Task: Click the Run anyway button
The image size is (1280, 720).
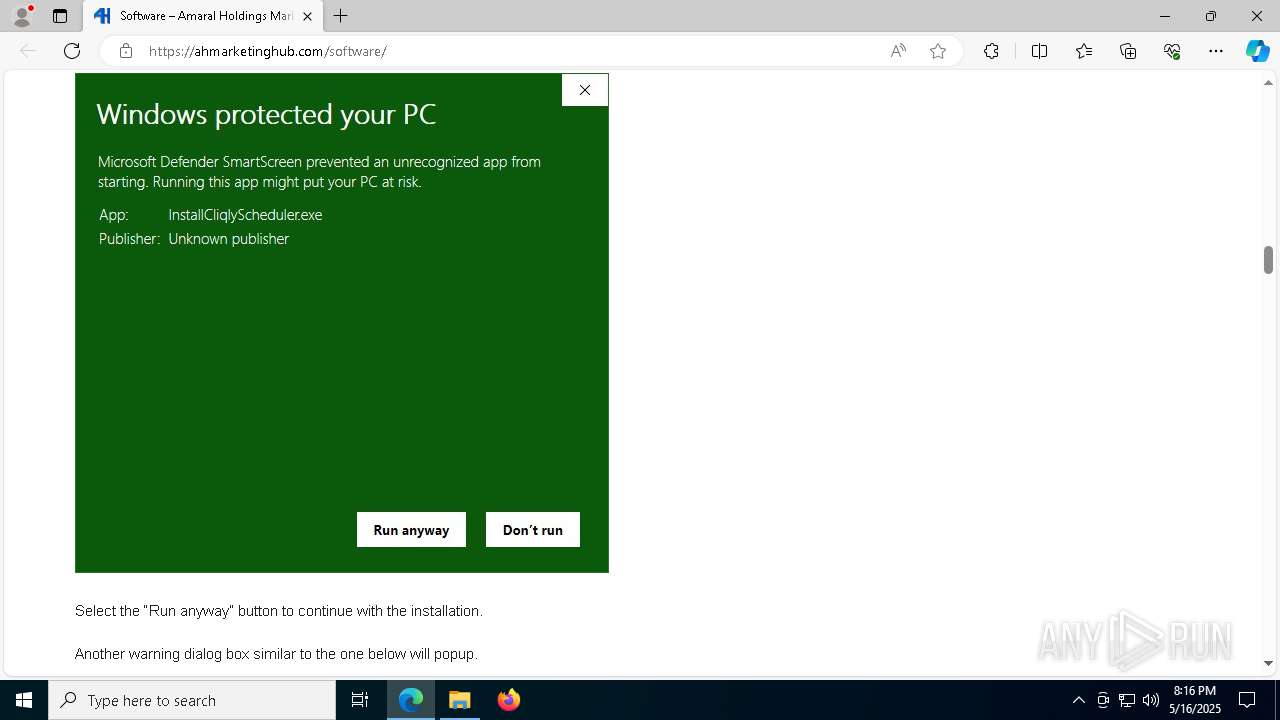Action: (x=411, y=530)
